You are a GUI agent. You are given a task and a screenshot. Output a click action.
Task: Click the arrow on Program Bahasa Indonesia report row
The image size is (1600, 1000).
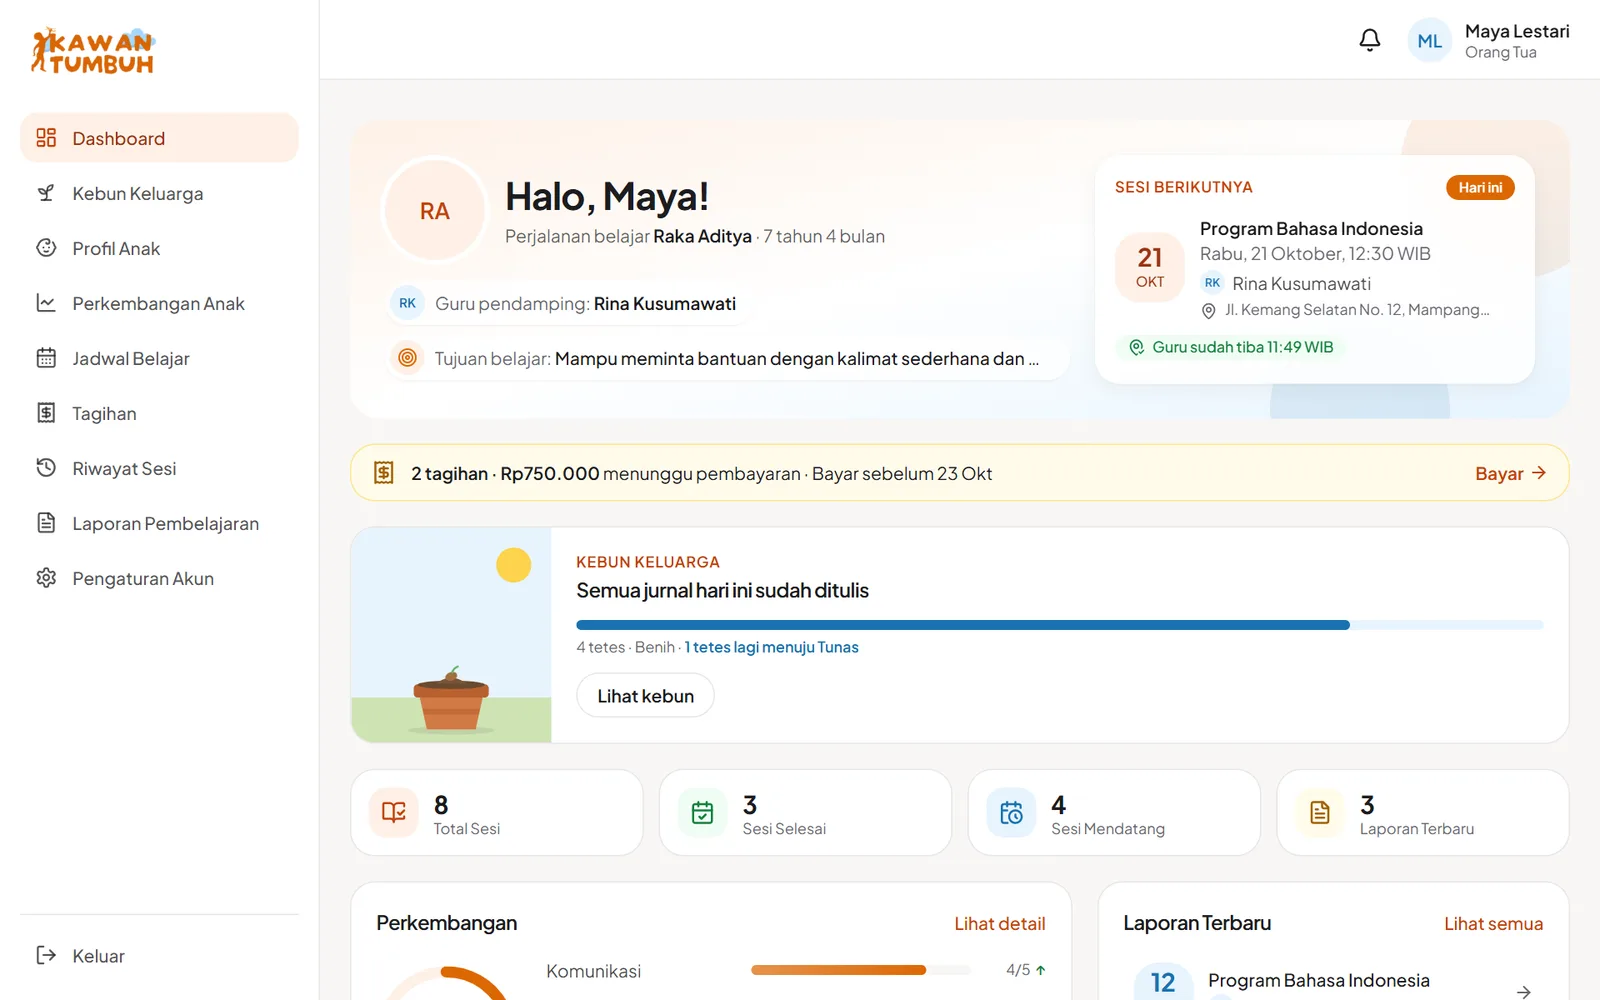1523,991
